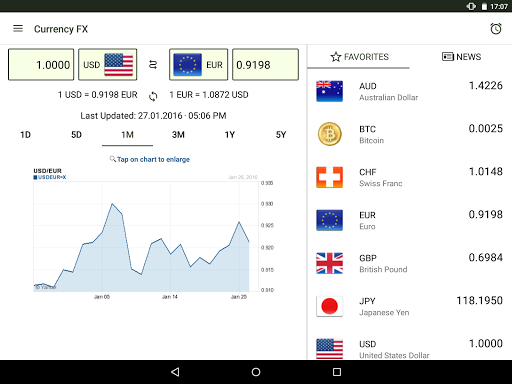Select the 3M chart period

178,135
